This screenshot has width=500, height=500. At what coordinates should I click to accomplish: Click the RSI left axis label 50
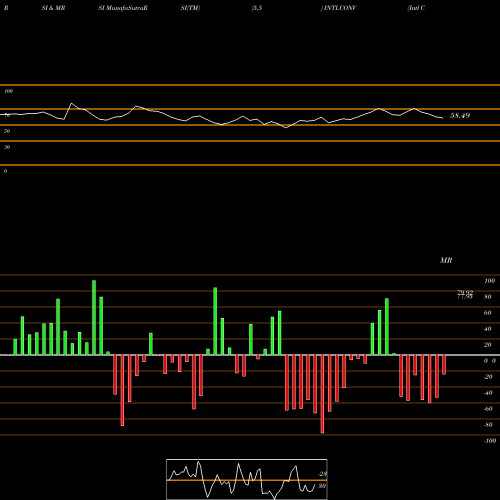point(7,131)
